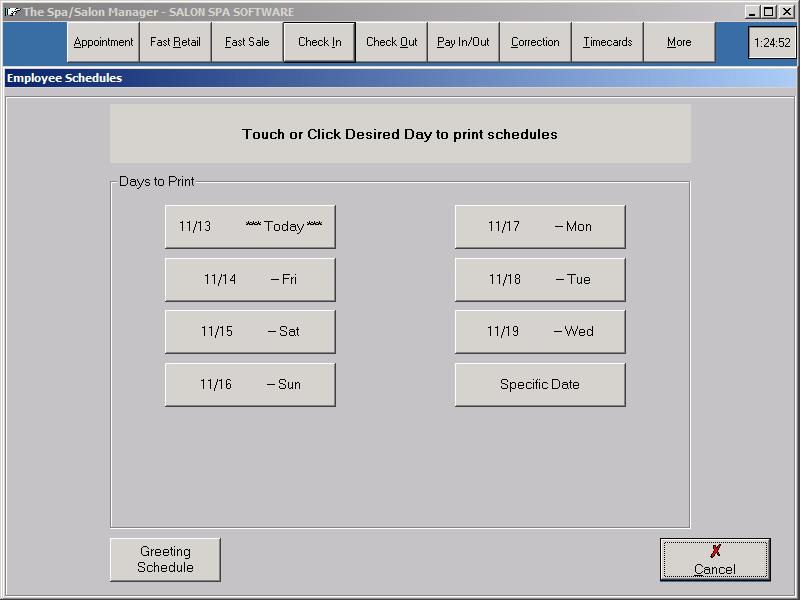Choose the 11/19 Wed schedule day

[x=540, y=332]
